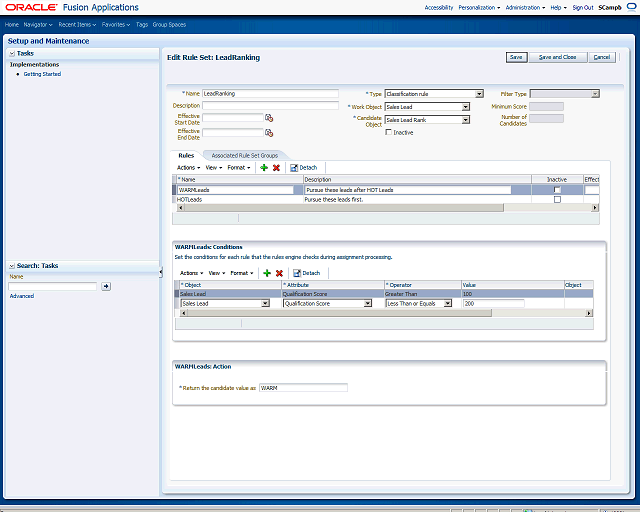Select the Greater Than condition row
Viewport: 640px width, 512px height.
(x=384, y=294)
